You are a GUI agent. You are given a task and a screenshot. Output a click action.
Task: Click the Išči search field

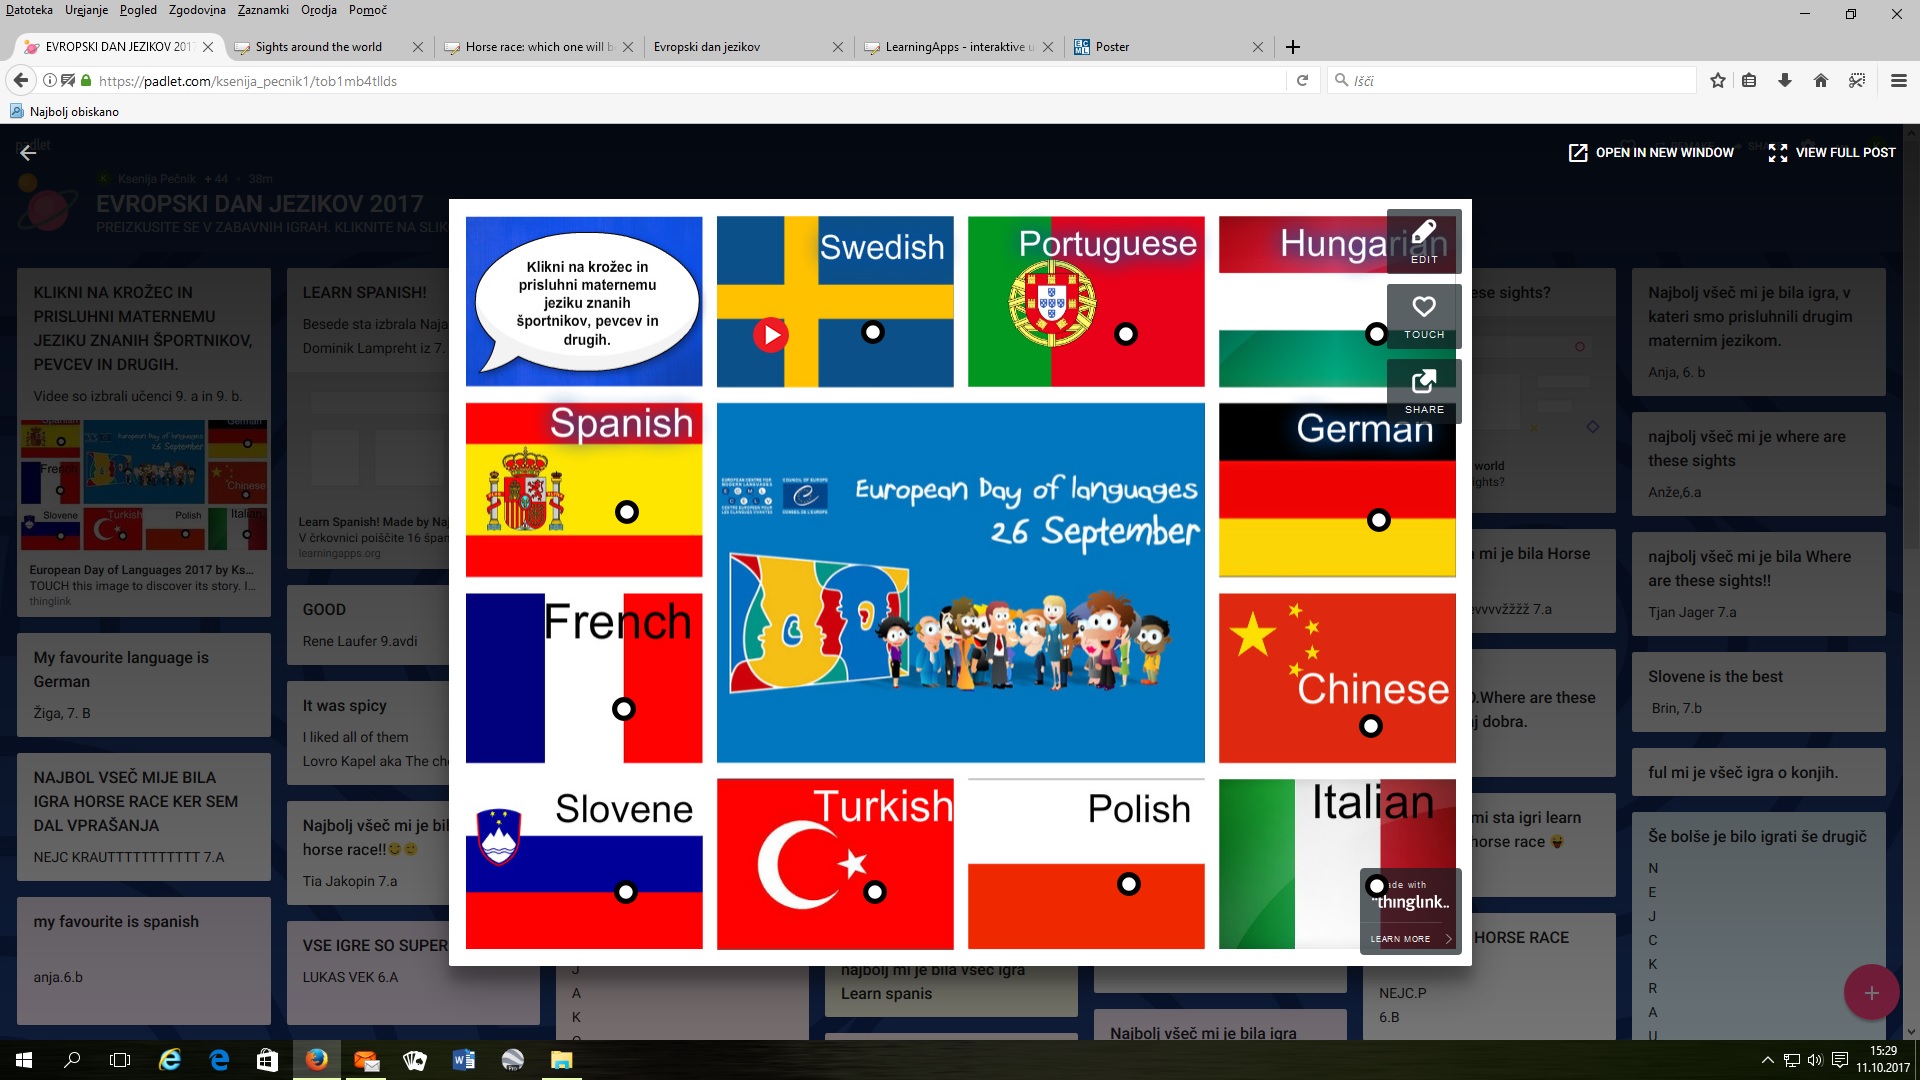[x=1512, y=81]
